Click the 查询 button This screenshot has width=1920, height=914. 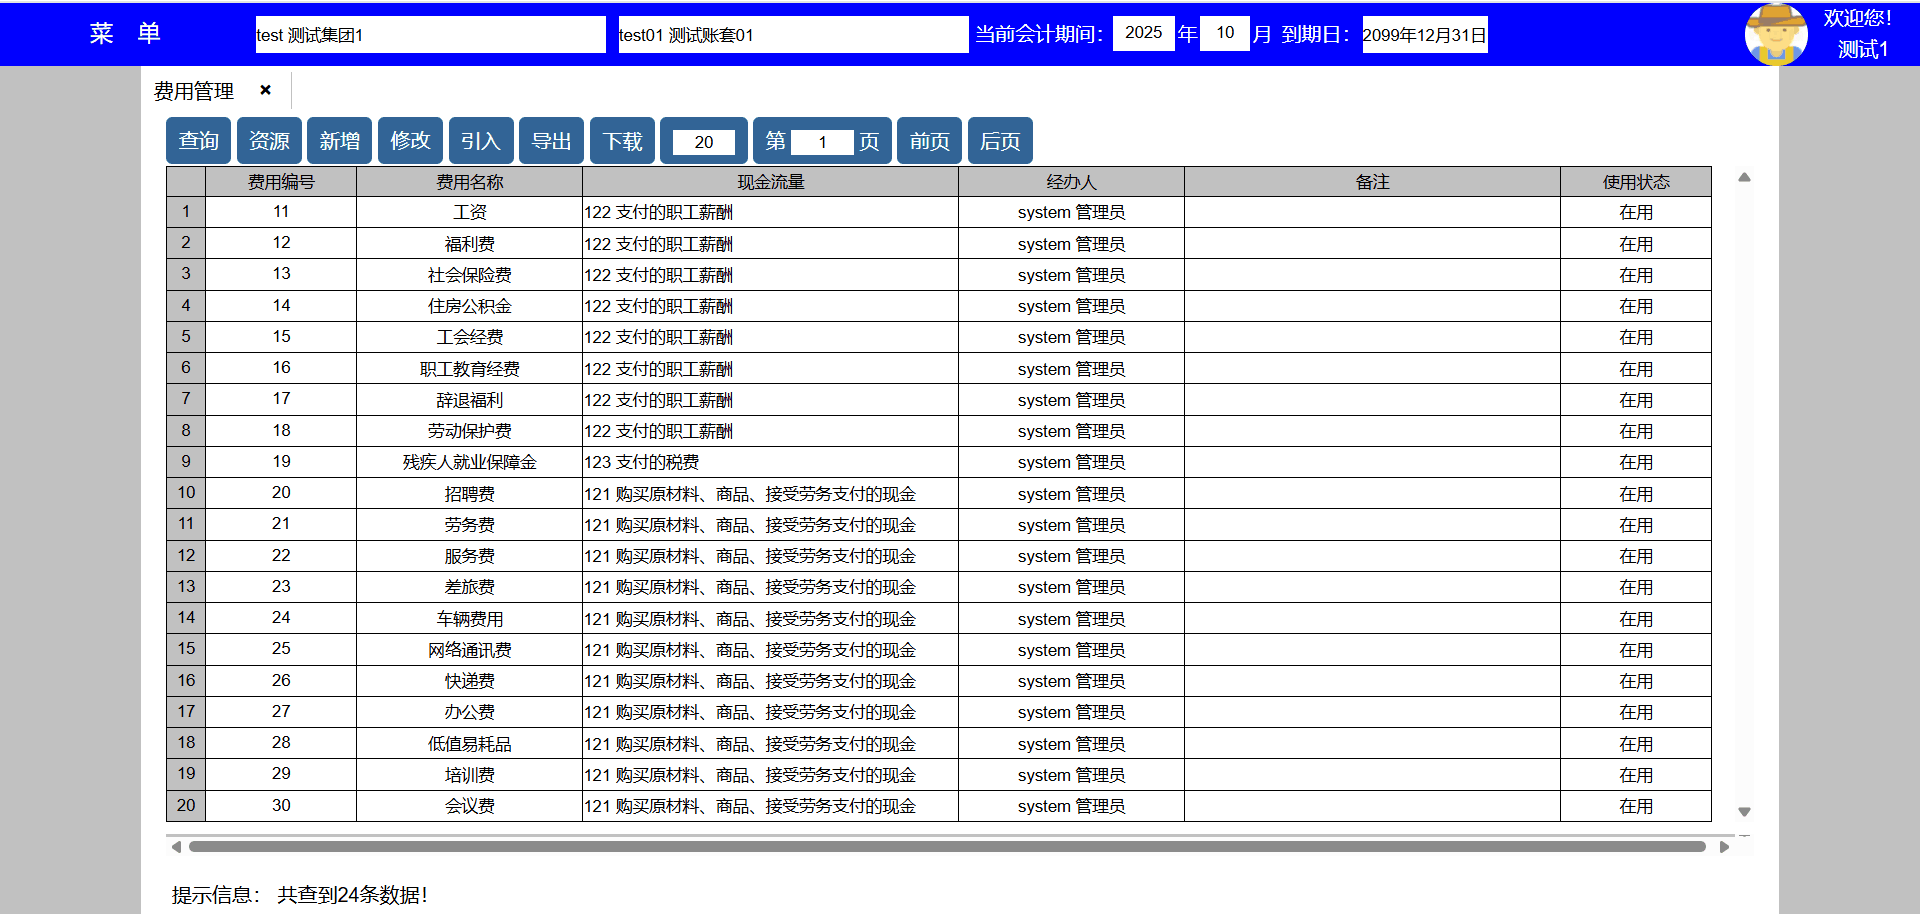198,141
